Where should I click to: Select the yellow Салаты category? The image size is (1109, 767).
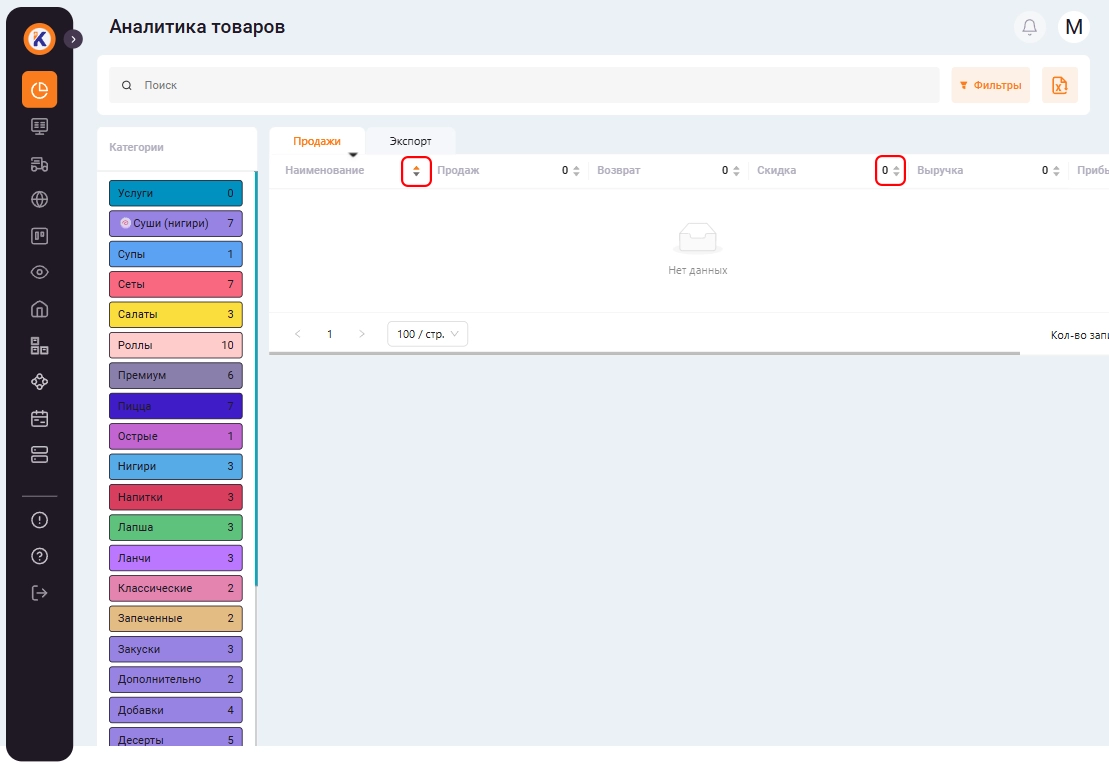[x=175, y=315]
